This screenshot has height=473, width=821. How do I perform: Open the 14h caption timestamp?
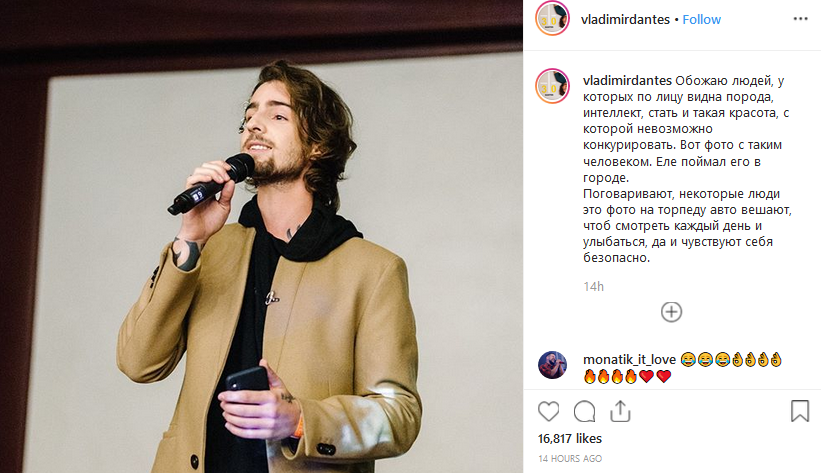click(593, 287)
